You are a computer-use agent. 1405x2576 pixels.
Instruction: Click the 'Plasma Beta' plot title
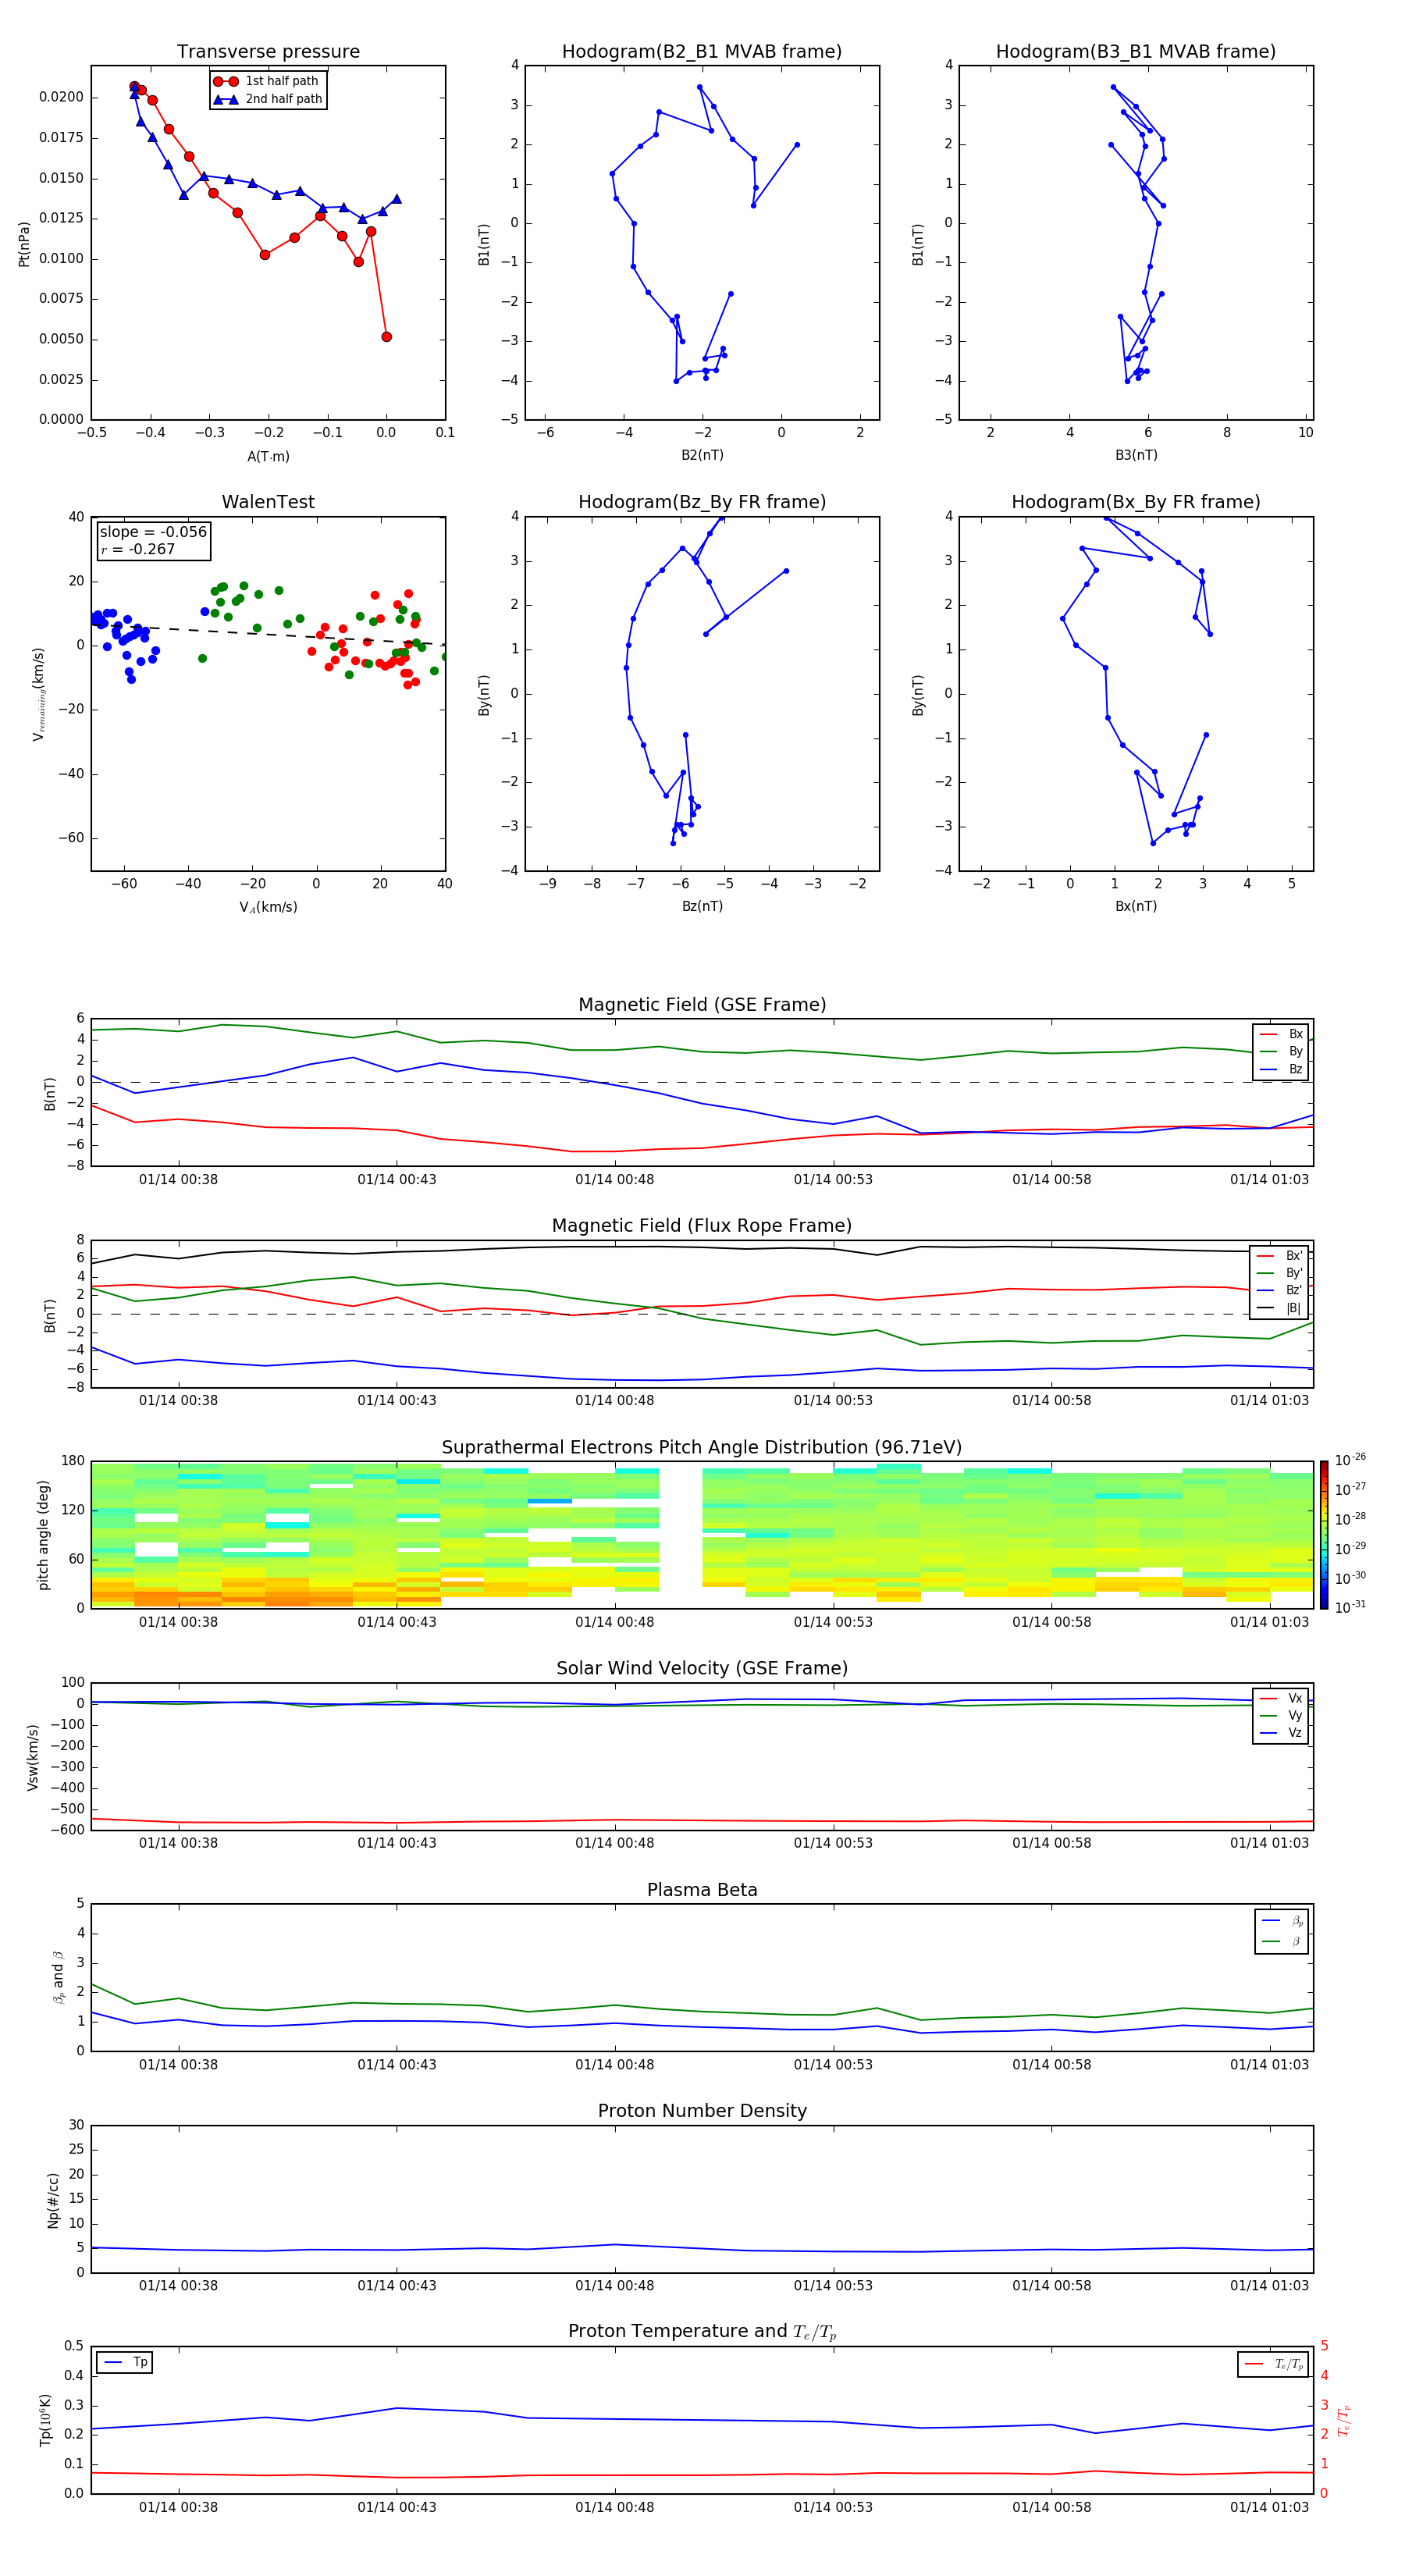point(702,1890)
